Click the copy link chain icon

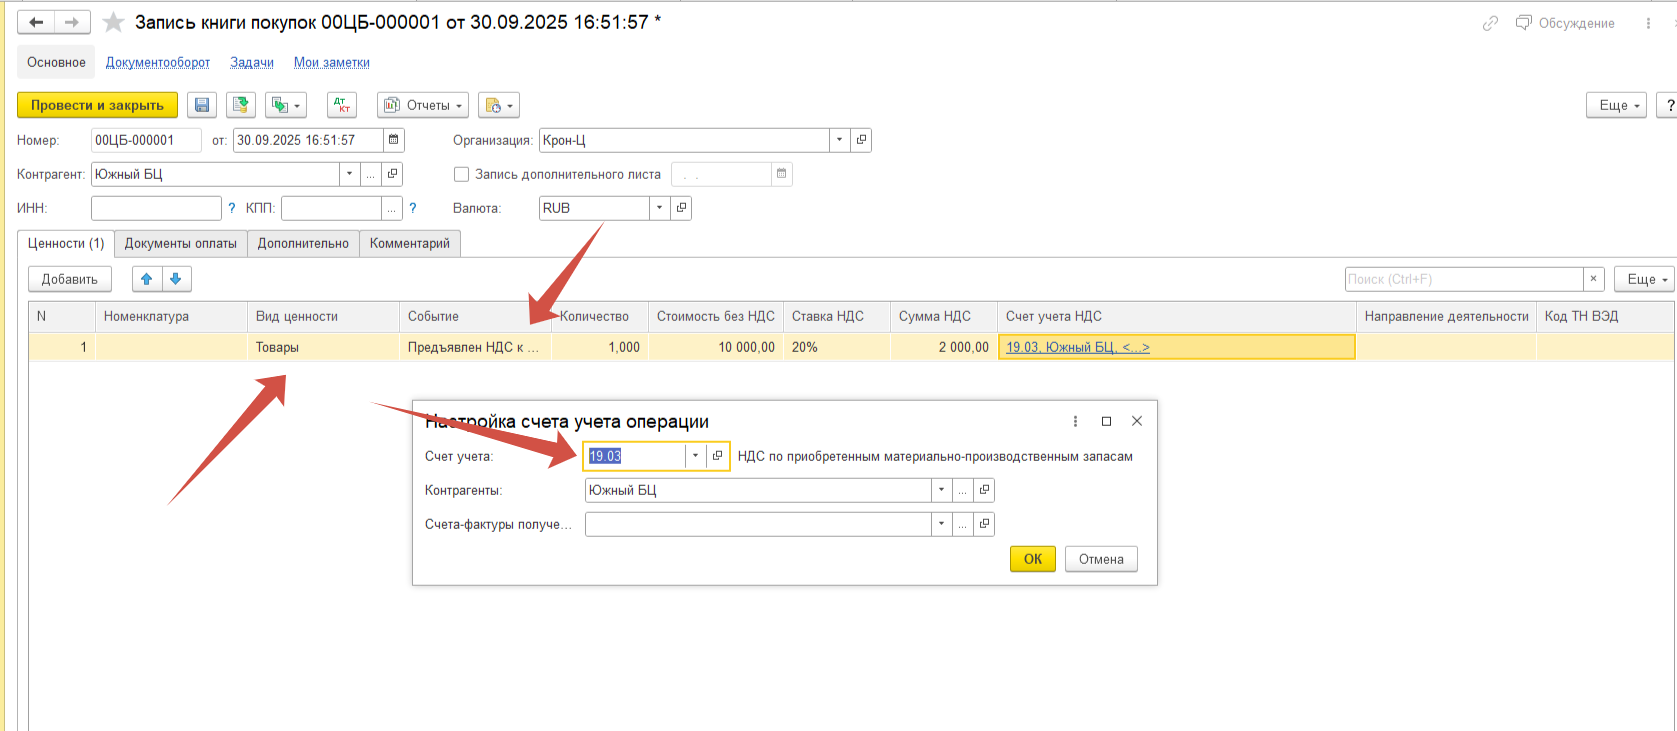pyautogui.click(x=1490, y=23)
